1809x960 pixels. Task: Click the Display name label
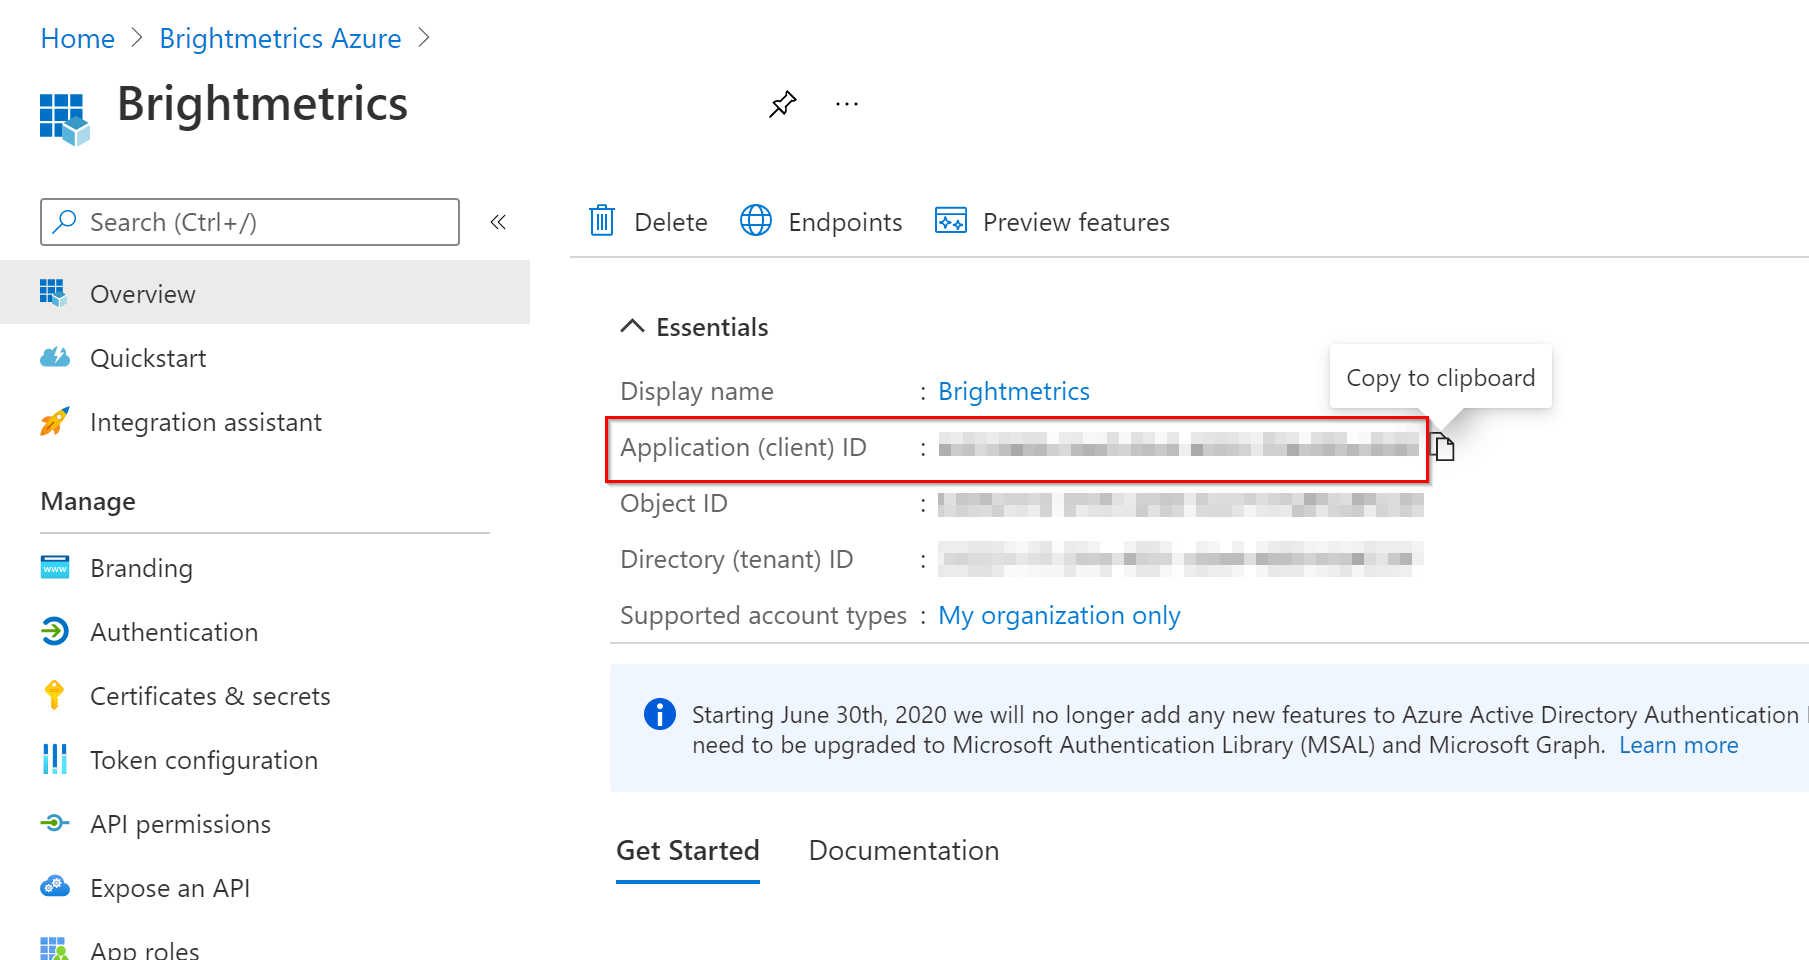pos(697,391)
